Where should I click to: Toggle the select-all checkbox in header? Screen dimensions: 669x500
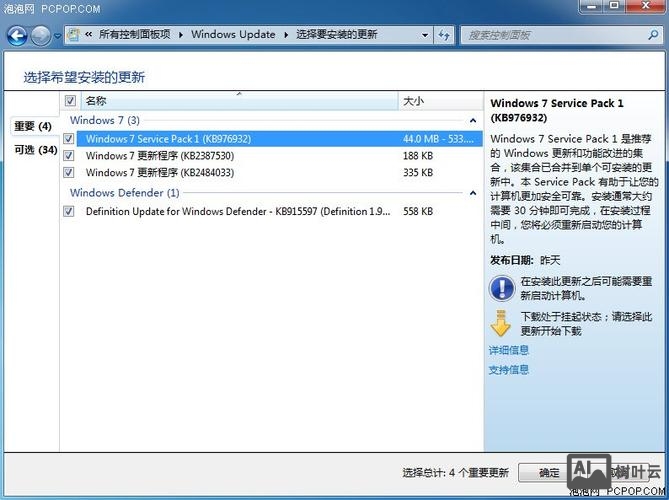pyautogui.click(x=70, y=101)
